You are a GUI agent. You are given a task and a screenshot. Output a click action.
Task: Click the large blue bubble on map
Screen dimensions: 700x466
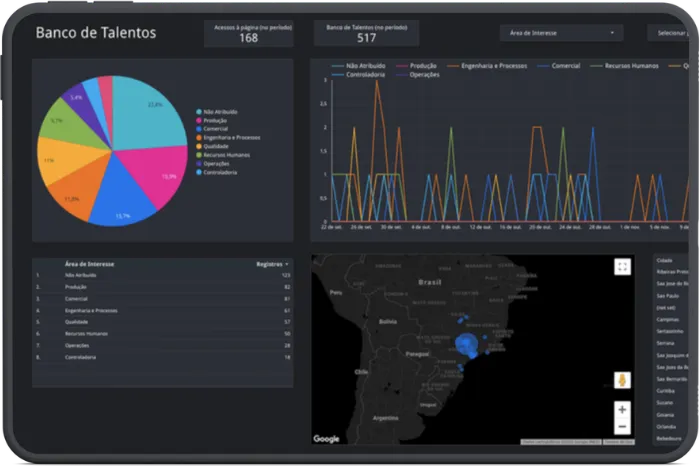pos(467,343)
